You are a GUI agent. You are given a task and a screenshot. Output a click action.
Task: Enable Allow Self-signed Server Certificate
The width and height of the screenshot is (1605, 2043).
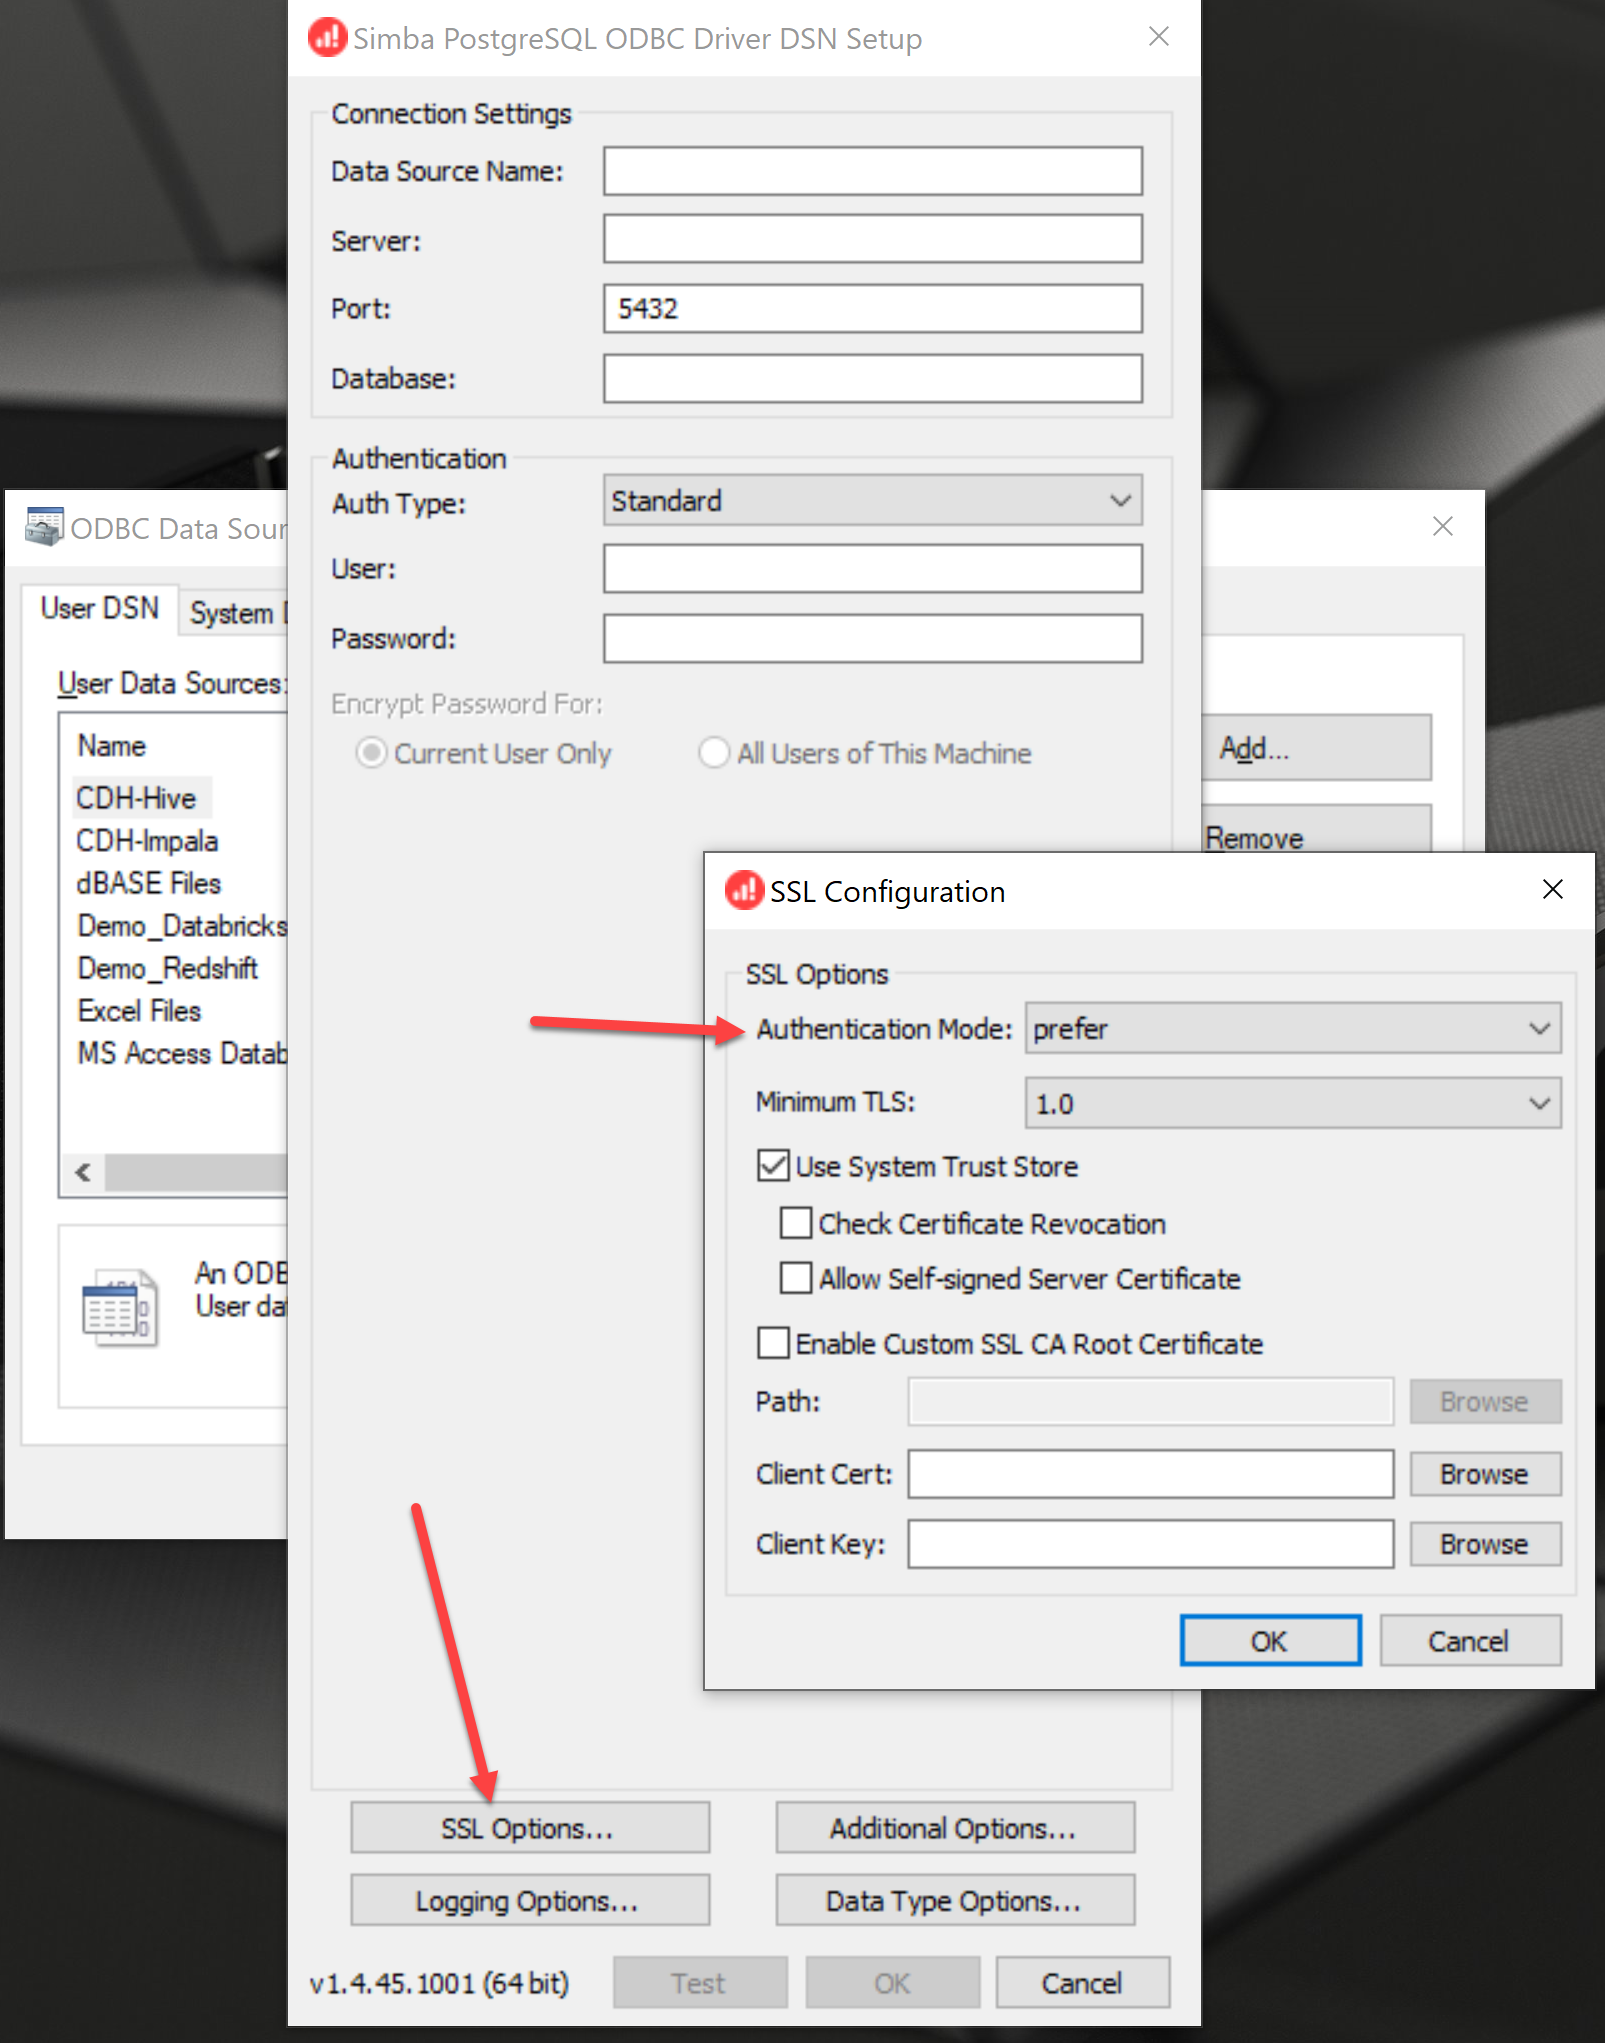coord(796,1277)
